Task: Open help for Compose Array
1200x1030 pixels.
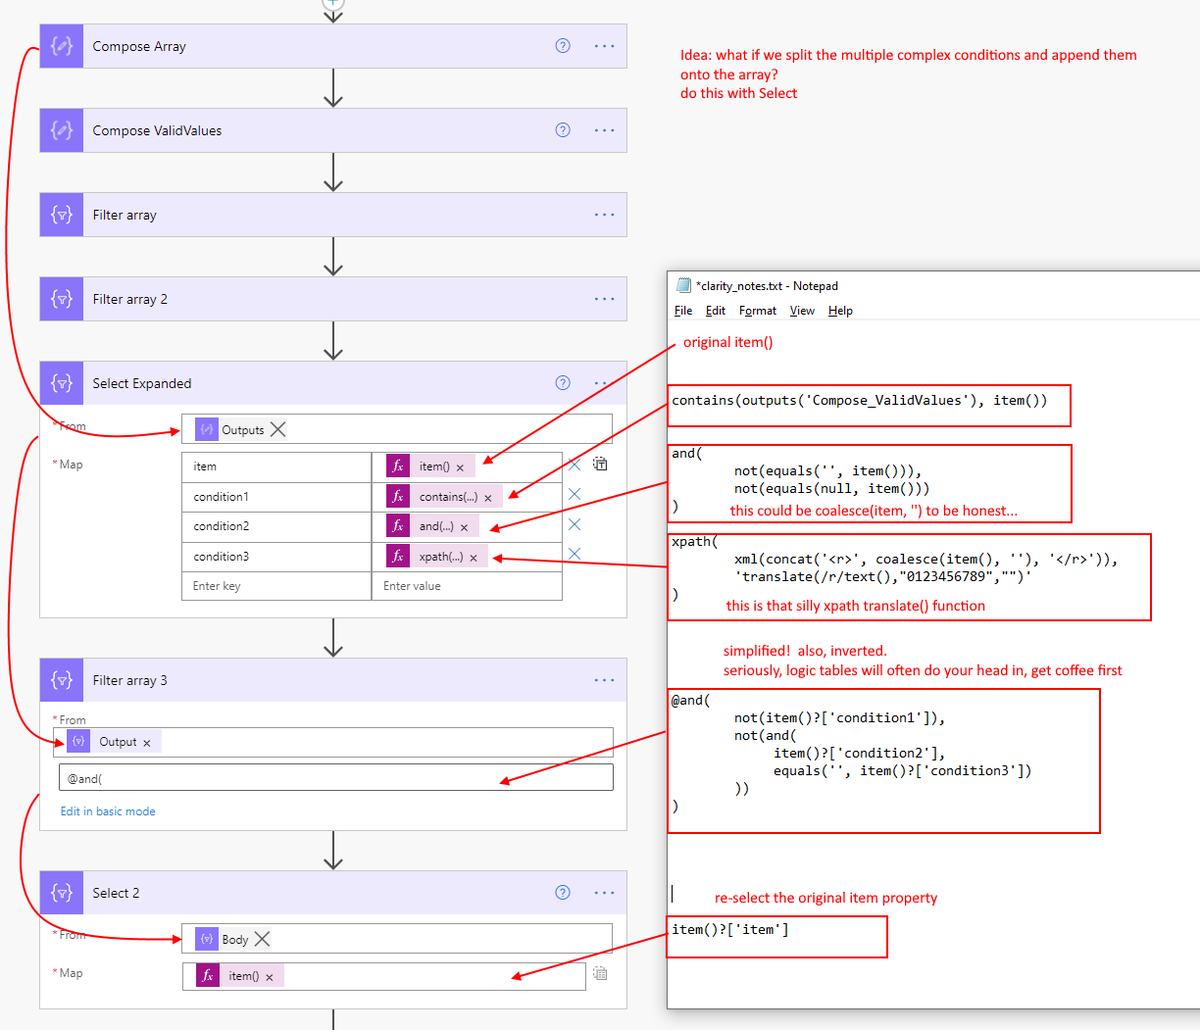Action: [x=563, y=46]
